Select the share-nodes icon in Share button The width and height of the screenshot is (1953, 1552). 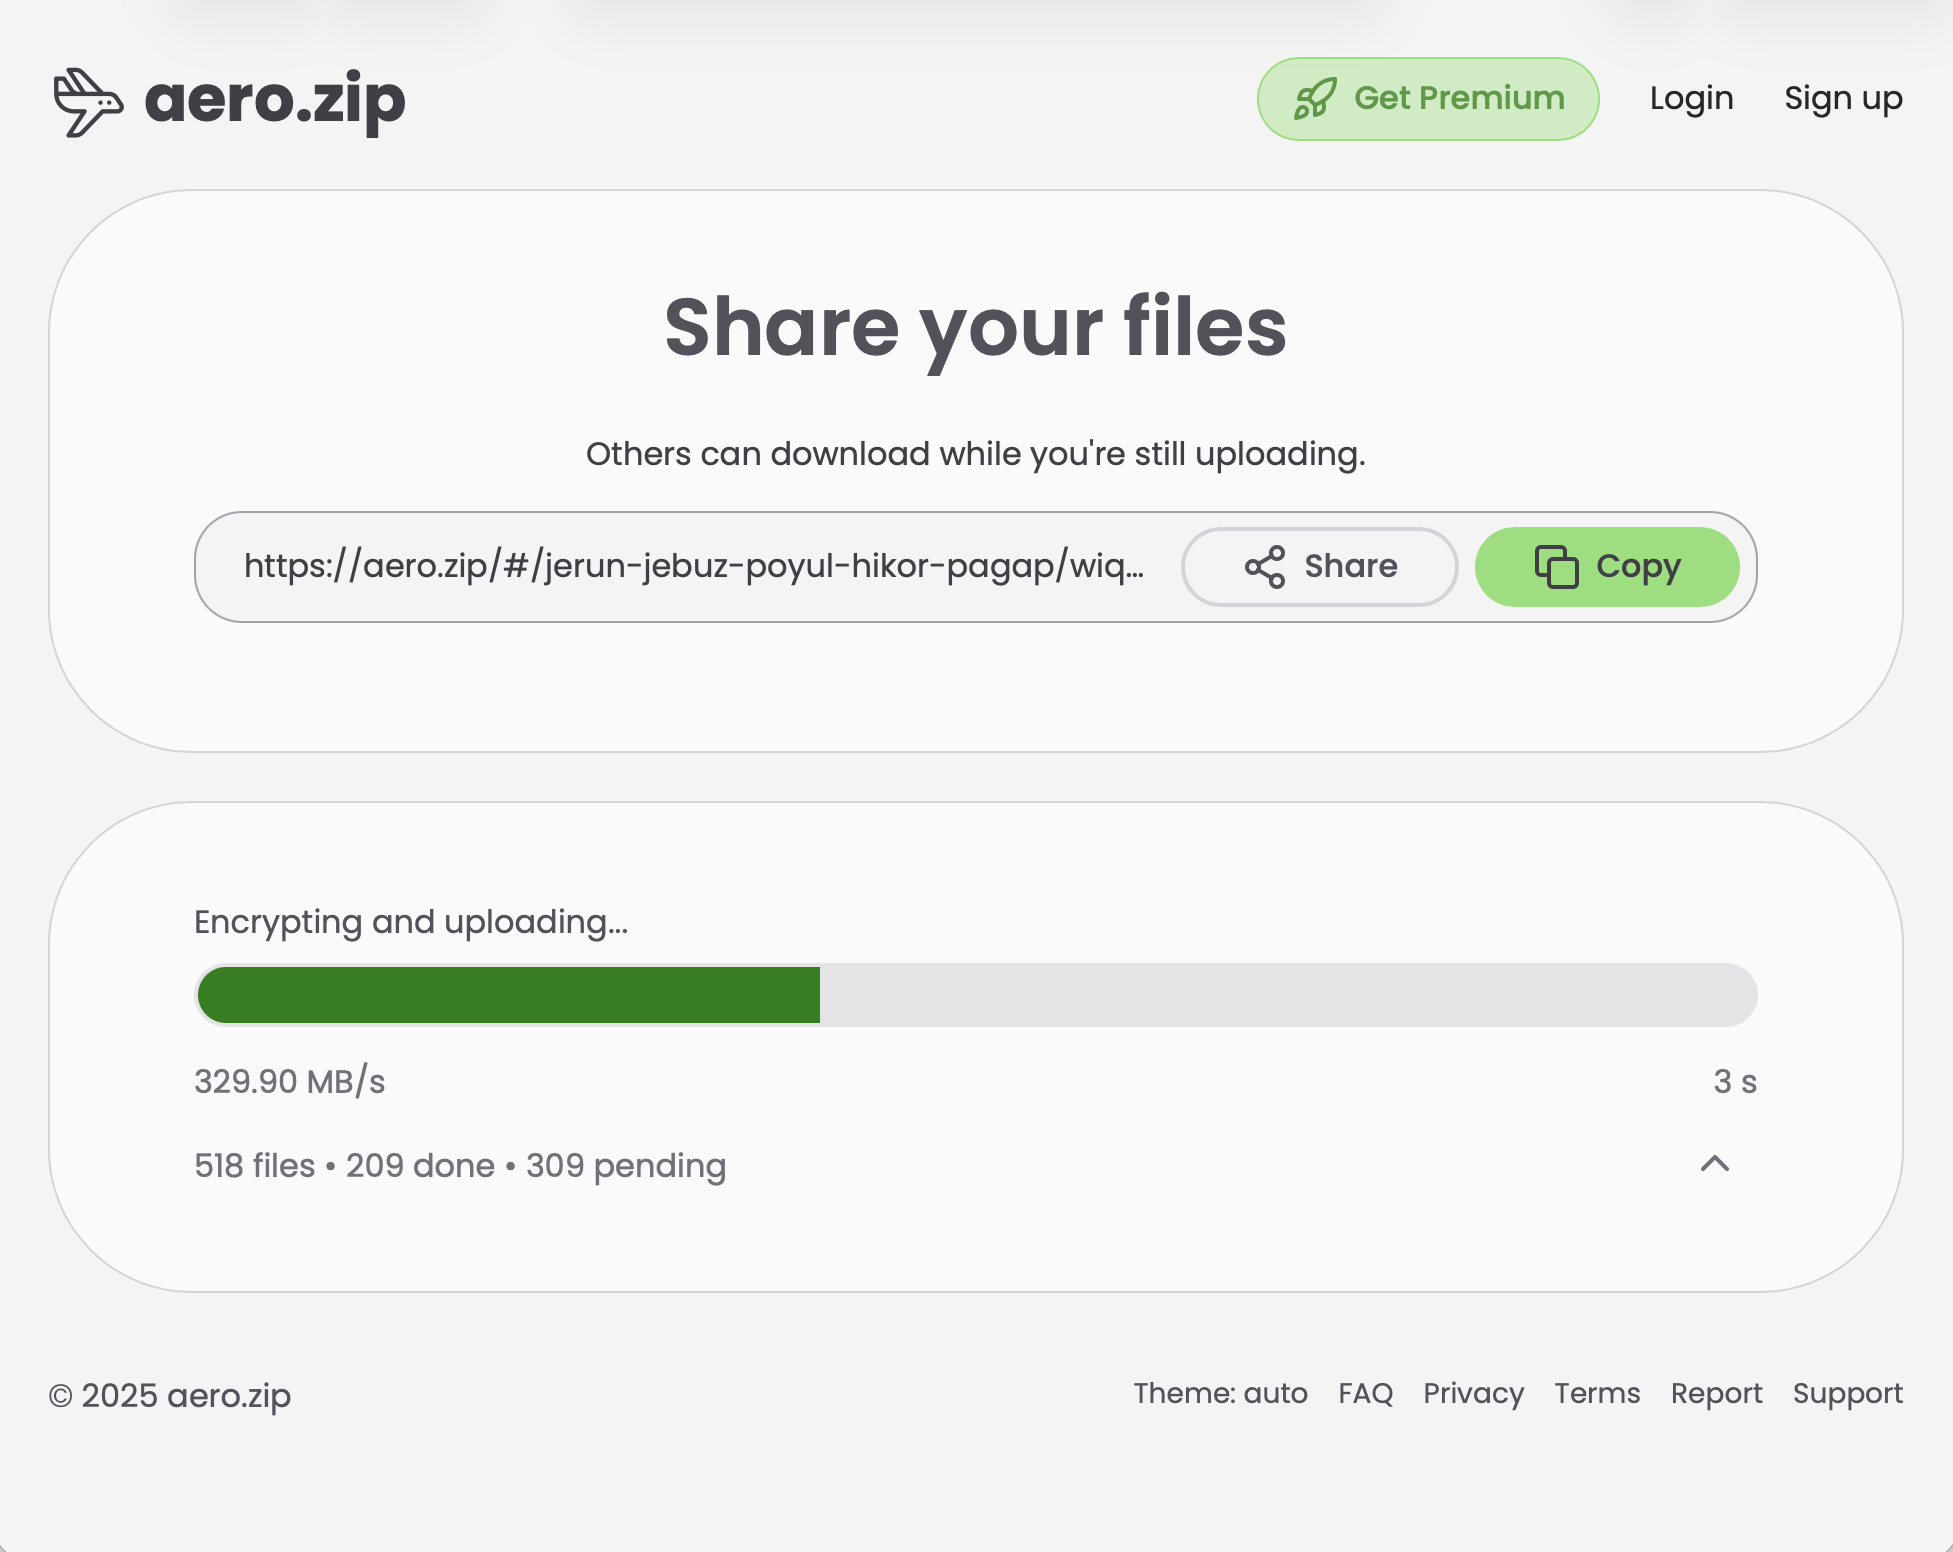click(x=1266, y=566)
